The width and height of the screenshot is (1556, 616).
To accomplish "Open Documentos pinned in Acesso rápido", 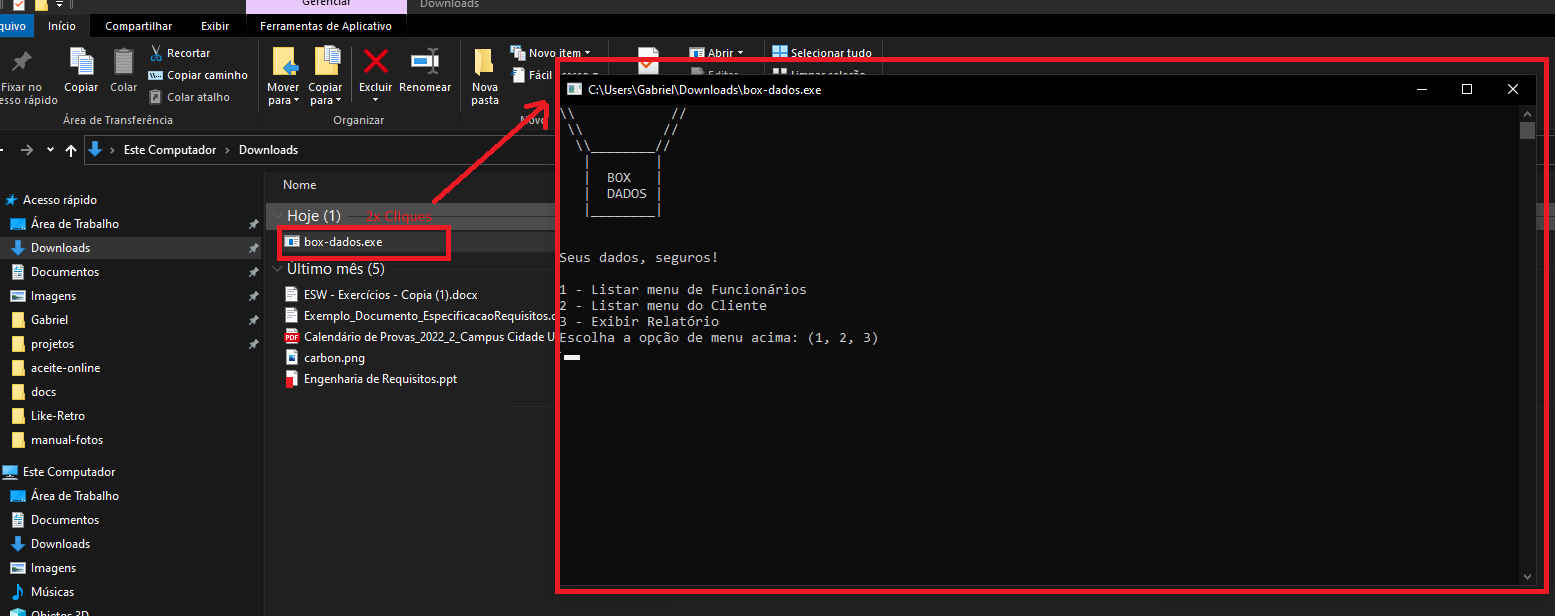I will (56, 272).
